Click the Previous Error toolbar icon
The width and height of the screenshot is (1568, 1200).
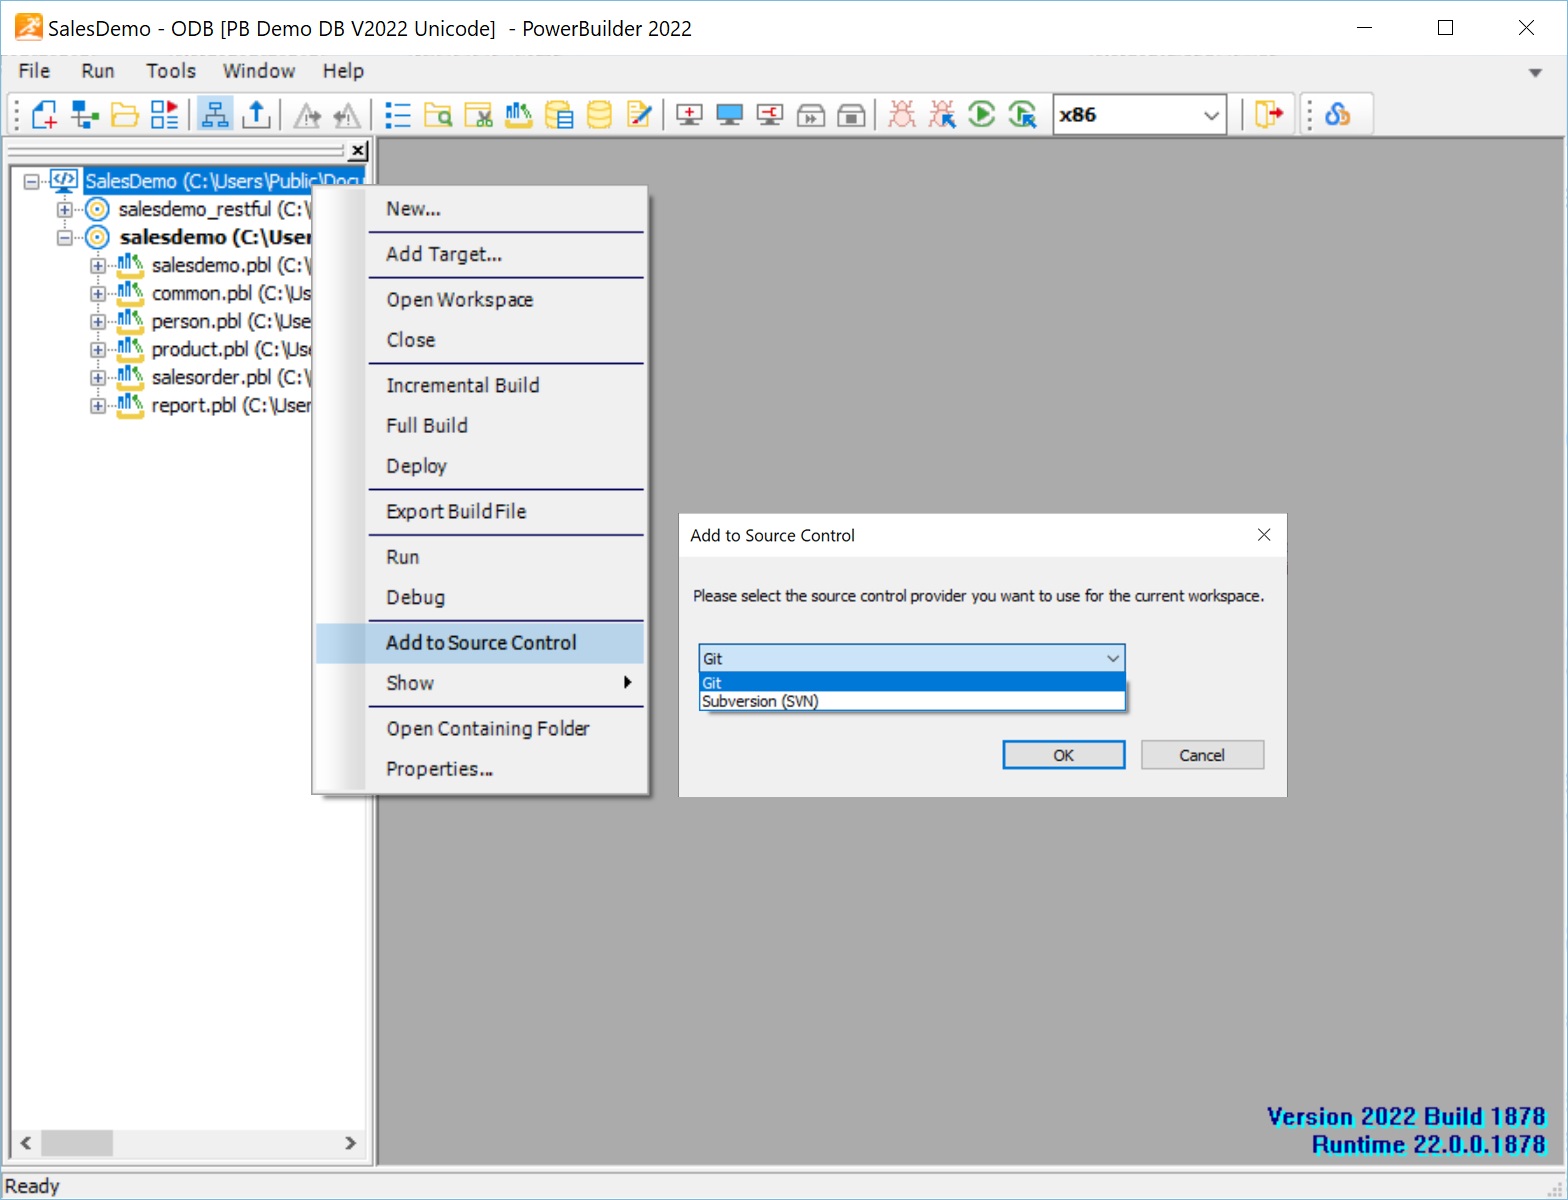[x=346, y=115]
